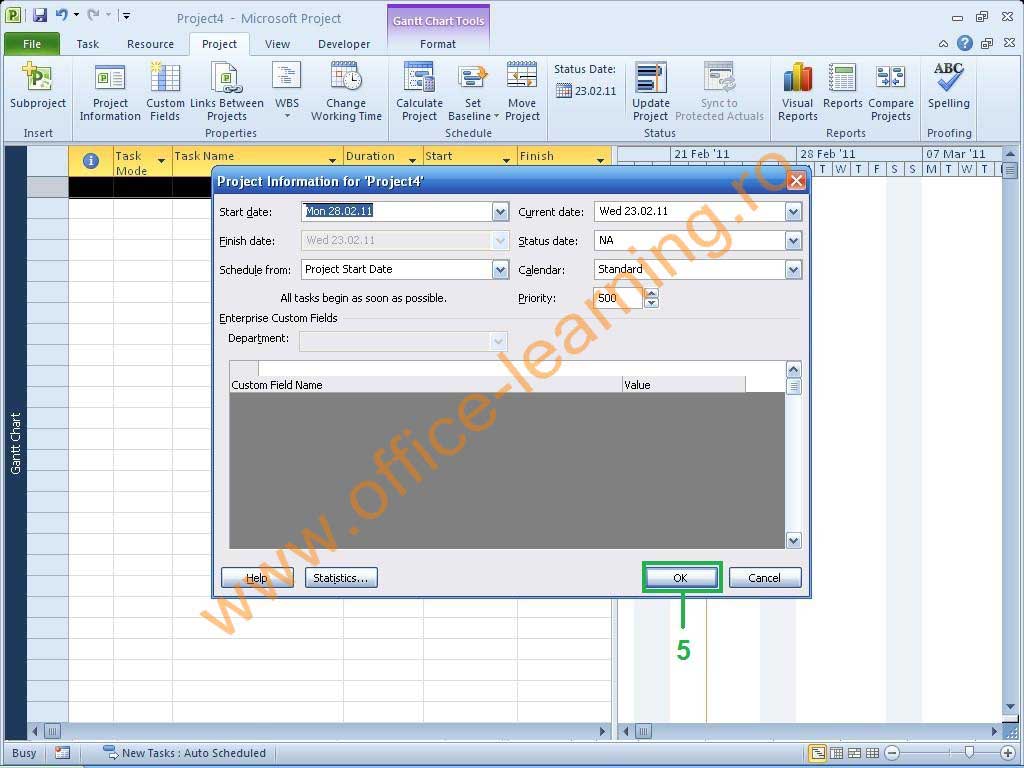This screenshot has width=1024, height=768.
Task: Open Duration column filter arrow
Action: [412, 161]
